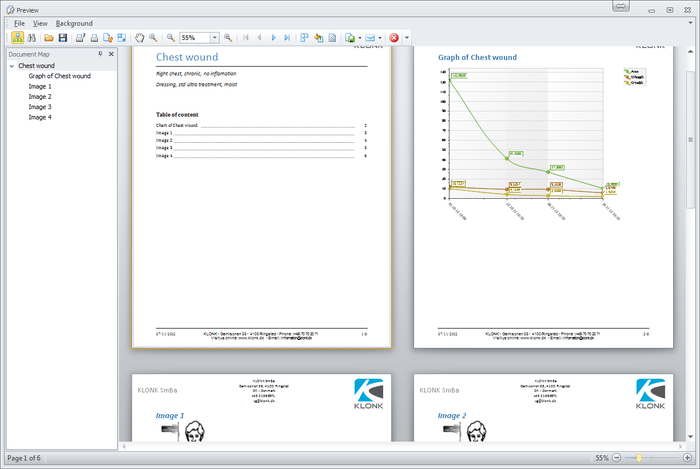The image size is (700, 469).
Task: Select Graph of Chest wound tree item
Action: (x=60, y=76)
